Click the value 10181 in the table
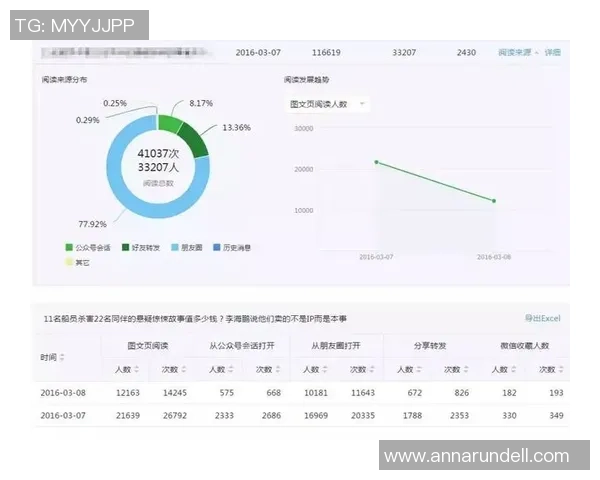This screenshot has height=480, width=600. pyautogui.click(x=316, y=393)
